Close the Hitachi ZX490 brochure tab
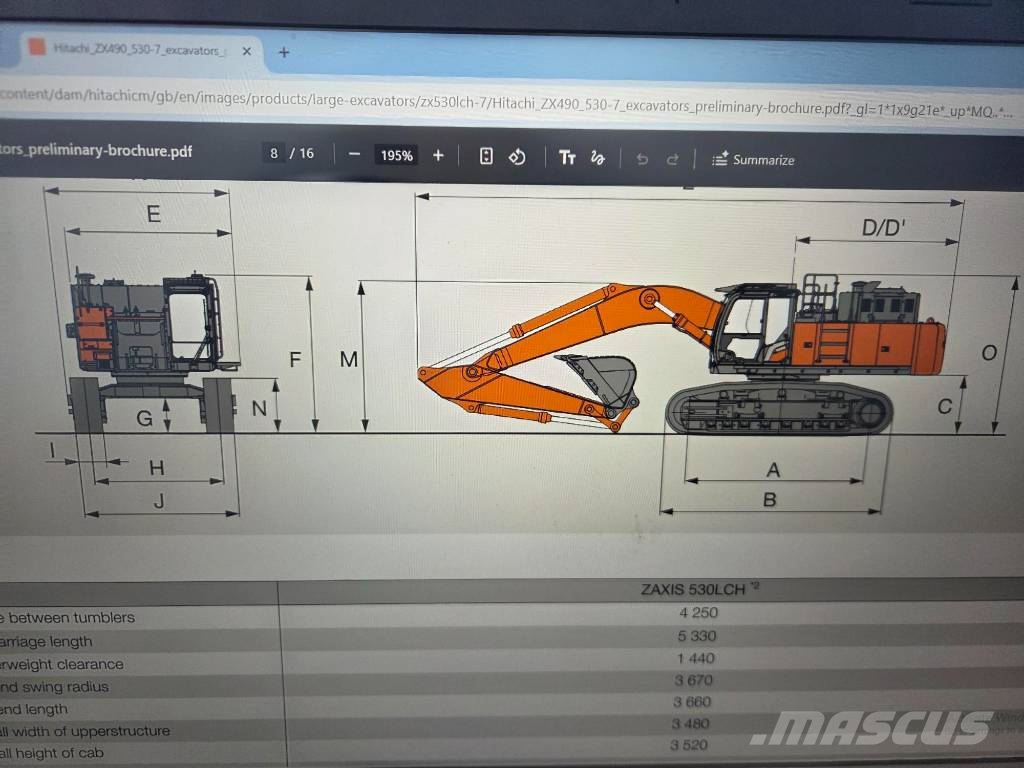This screenshot has height=768, width=1024. click(x=247, y=51)
